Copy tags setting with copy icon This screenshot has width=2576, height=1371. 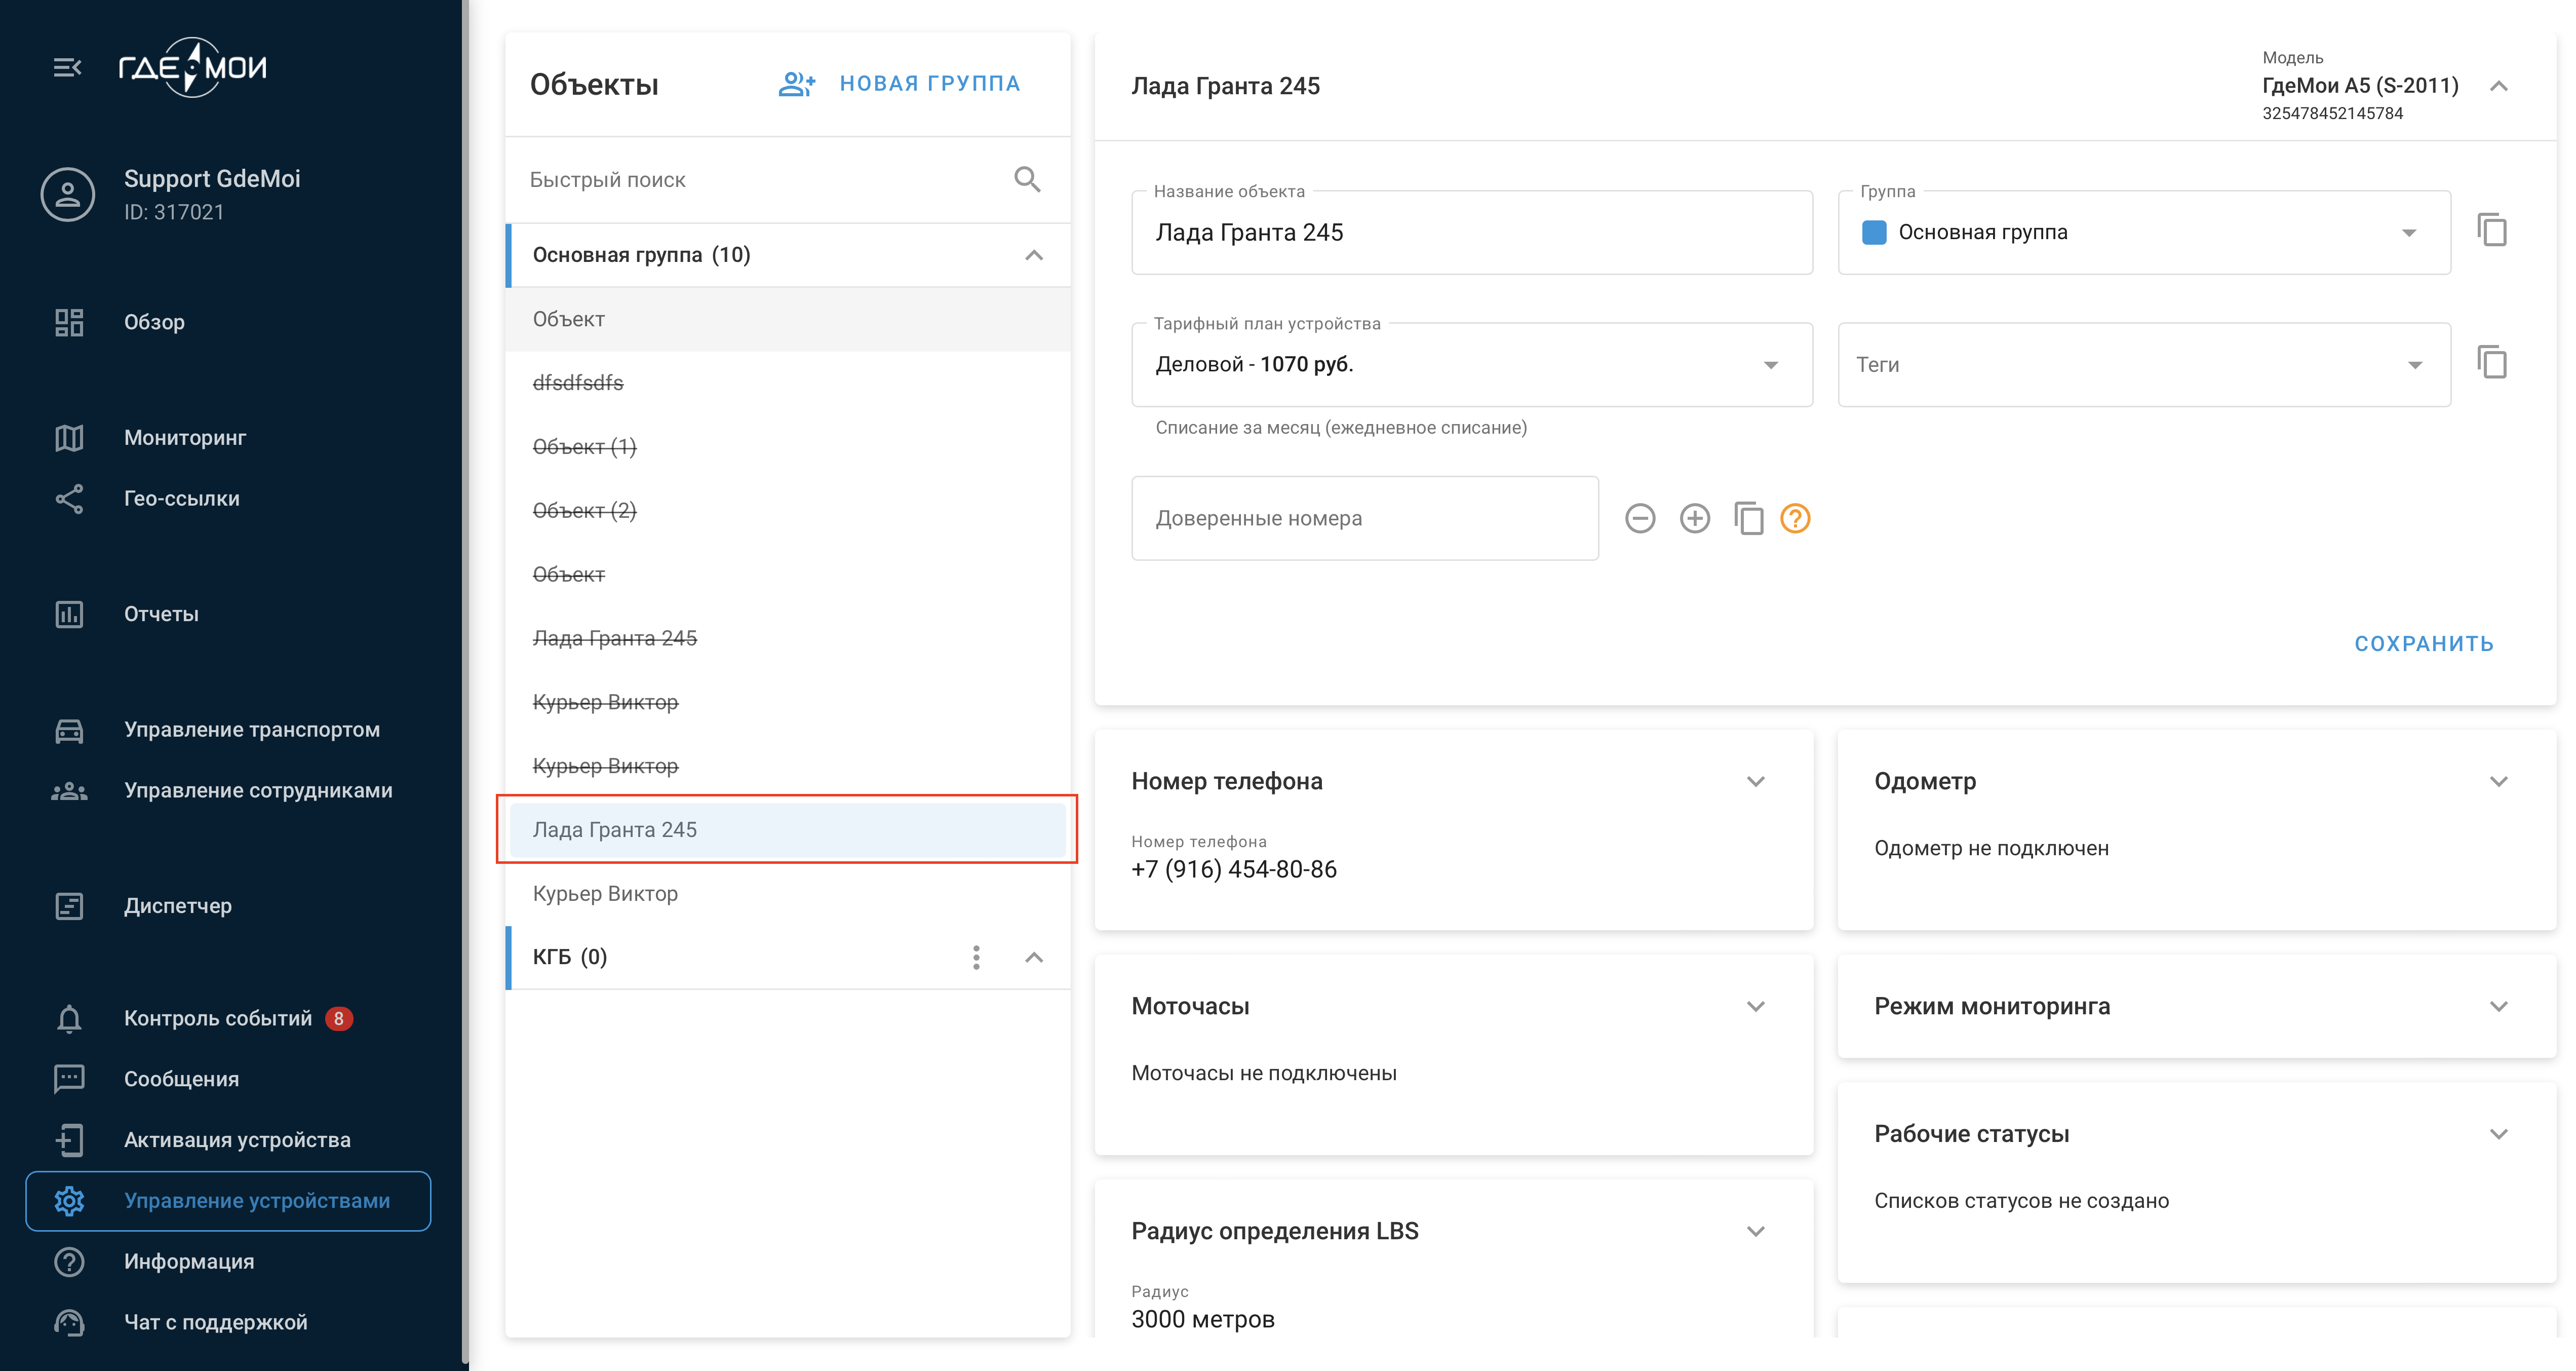2491,363
